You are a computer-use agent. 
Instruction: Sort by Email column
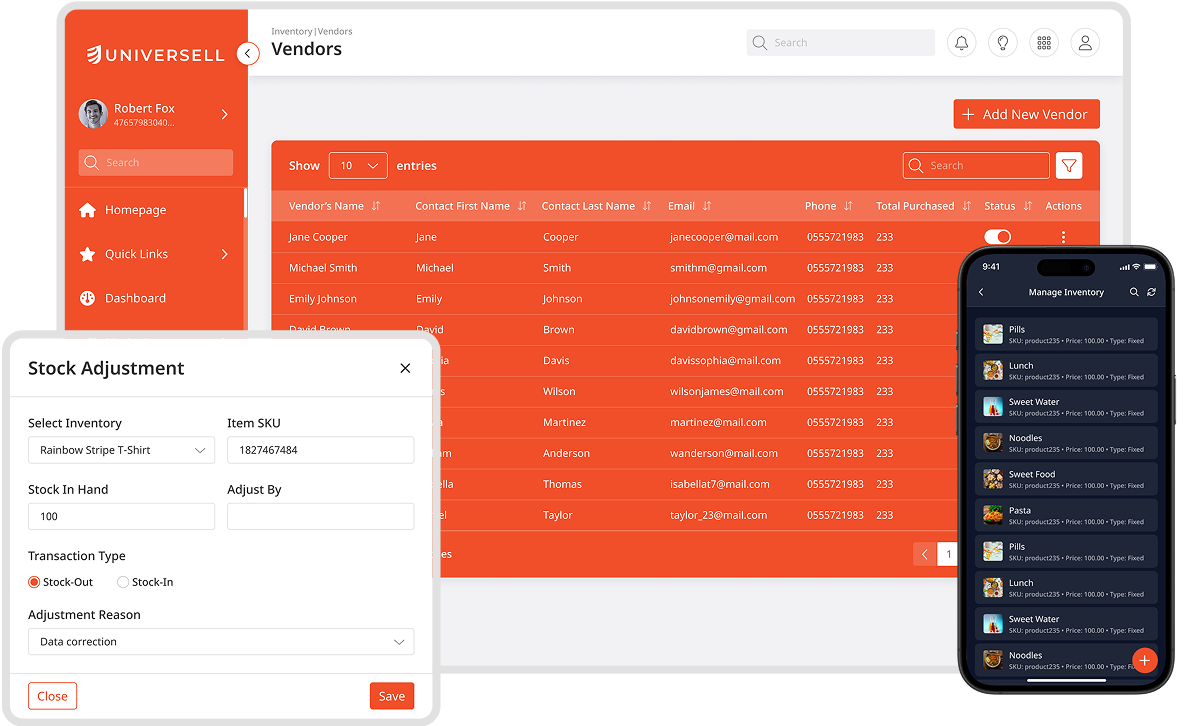click(707, 206)
